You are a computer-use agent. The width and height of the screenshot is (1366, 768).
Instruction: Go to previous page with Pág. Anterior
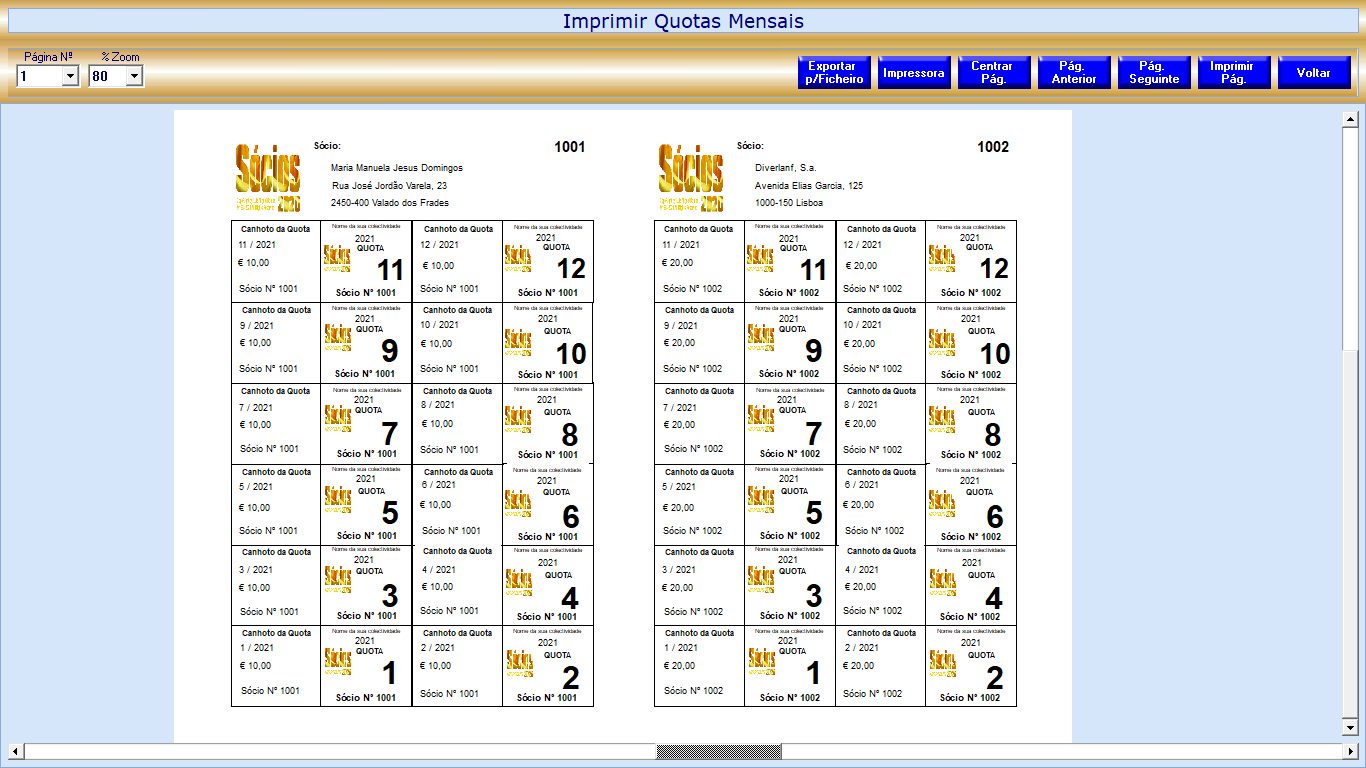click(x=1073, y=73)
